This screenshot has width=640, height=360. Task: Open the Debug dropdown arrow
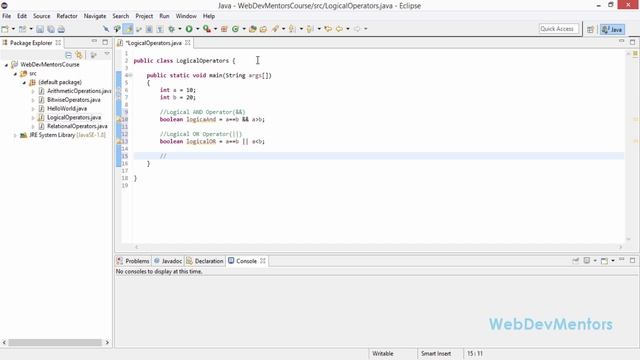(180, 29)
